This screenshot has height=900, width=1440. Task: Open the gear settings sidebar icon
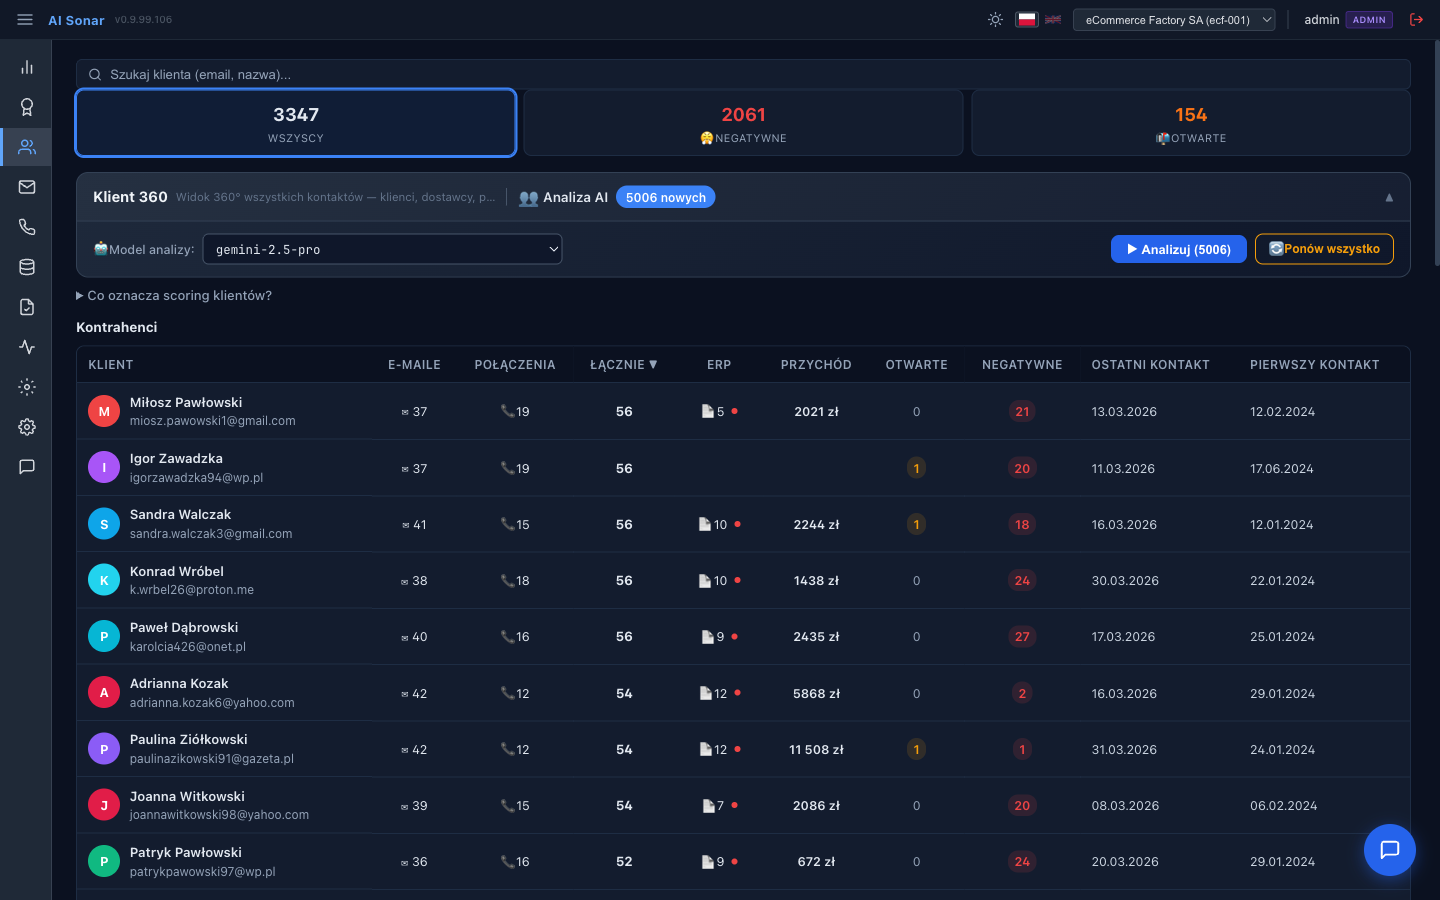27,427
